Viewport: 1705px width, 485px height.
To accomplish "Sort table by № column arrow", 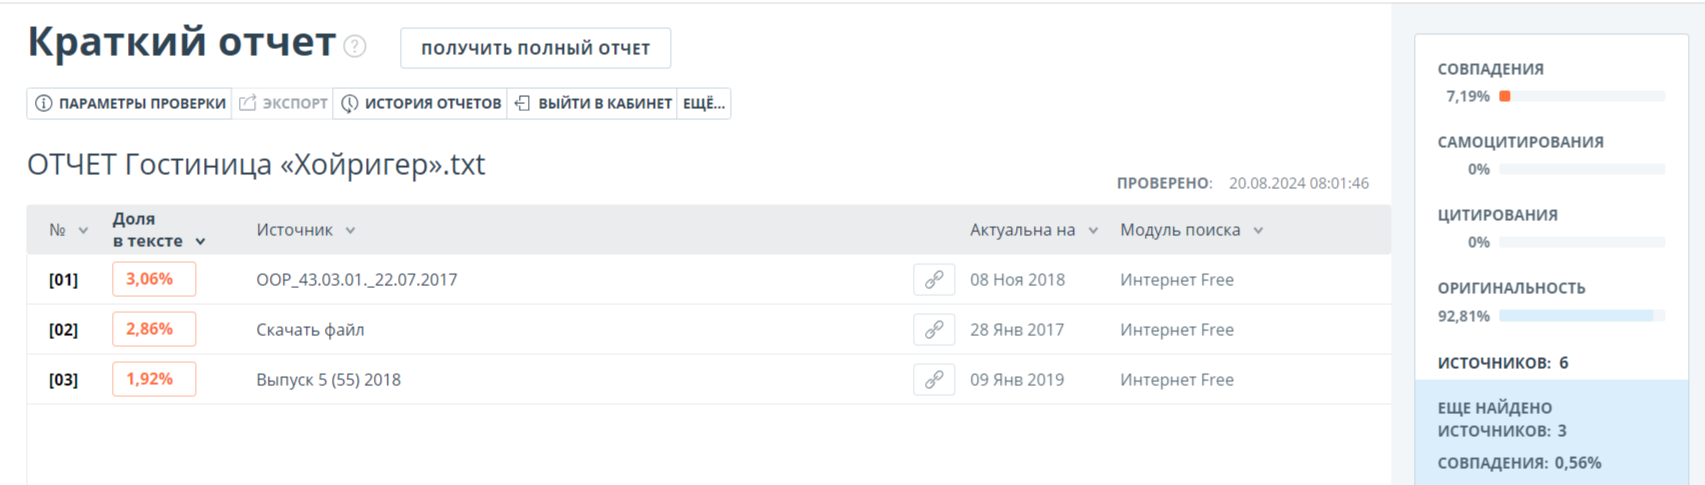I will 83,231.
